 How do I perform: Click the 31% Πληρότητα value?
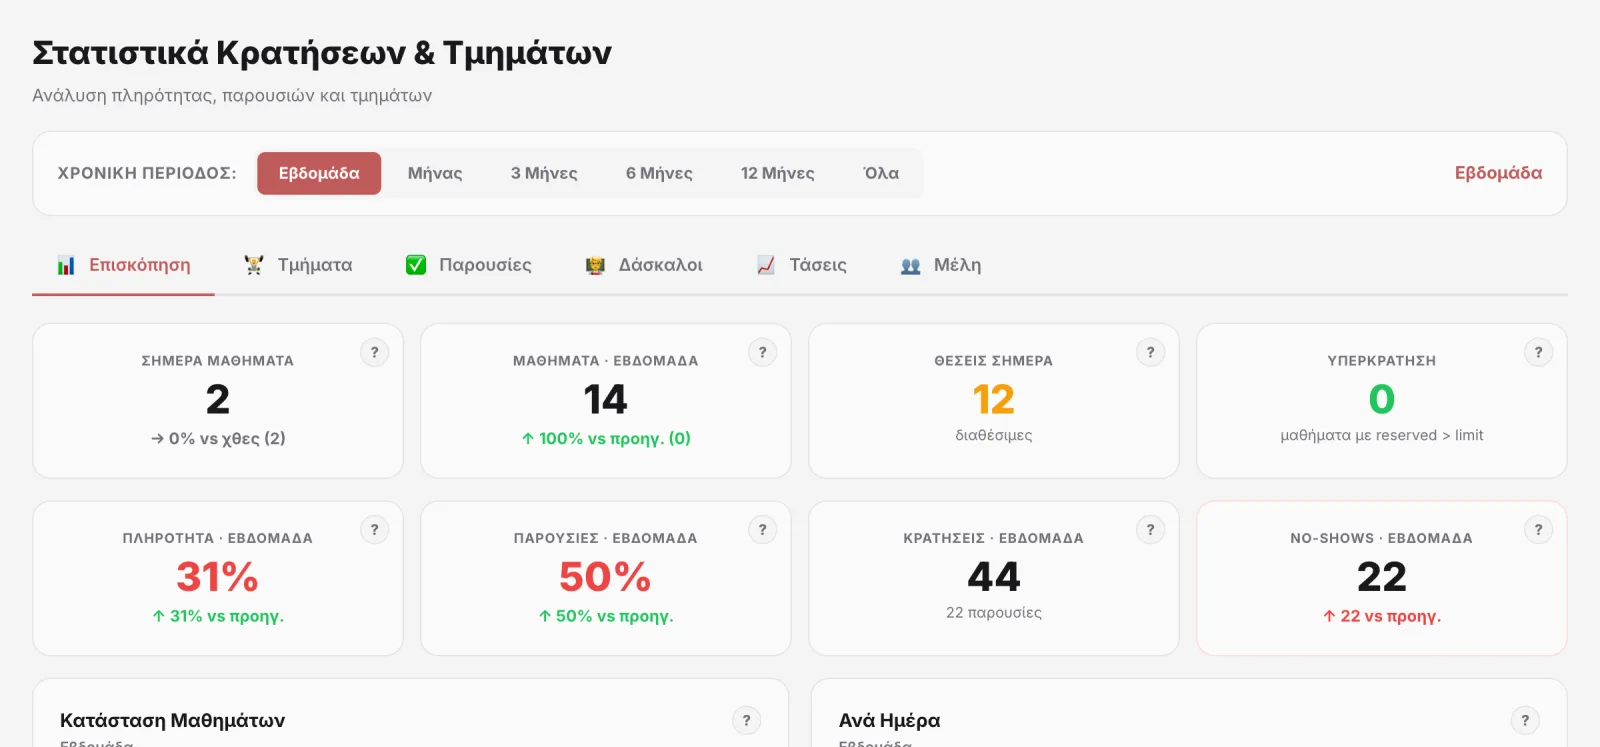tap(217, 577)
